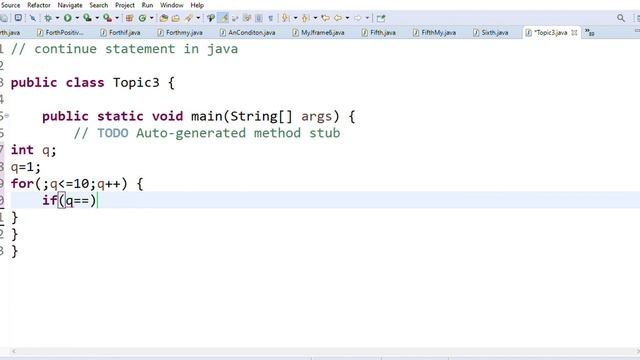Image resolution: width=640 pixels, height=360 pixels.
Task: Click the Next Annotation icon
Action: 285,18
